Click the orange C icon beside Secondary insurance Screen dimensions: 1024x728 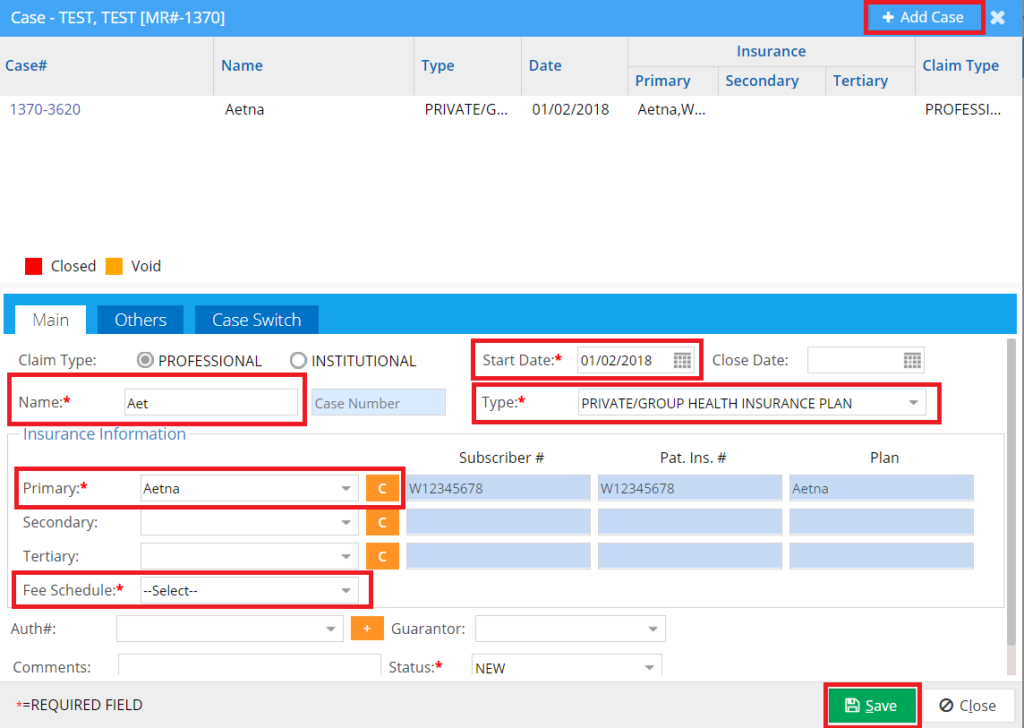(x=382, y=521)
